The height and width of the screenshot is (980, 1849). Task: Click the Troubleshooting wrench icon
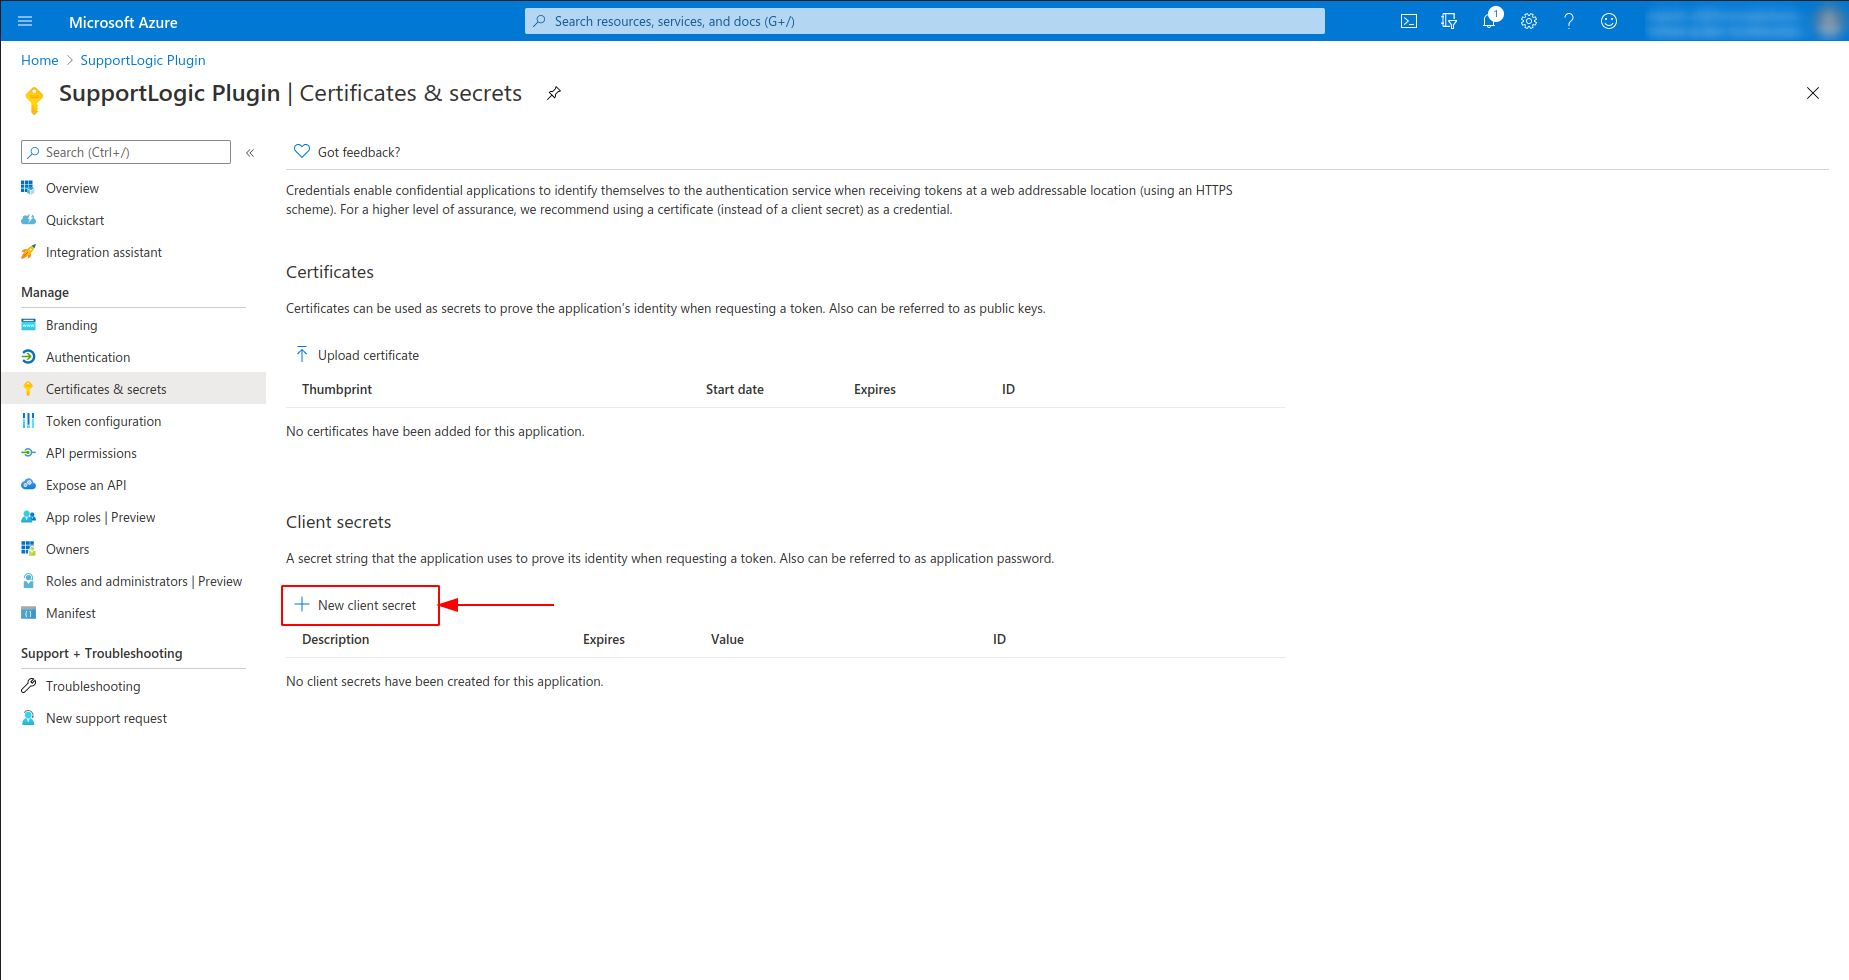(28, 685)
